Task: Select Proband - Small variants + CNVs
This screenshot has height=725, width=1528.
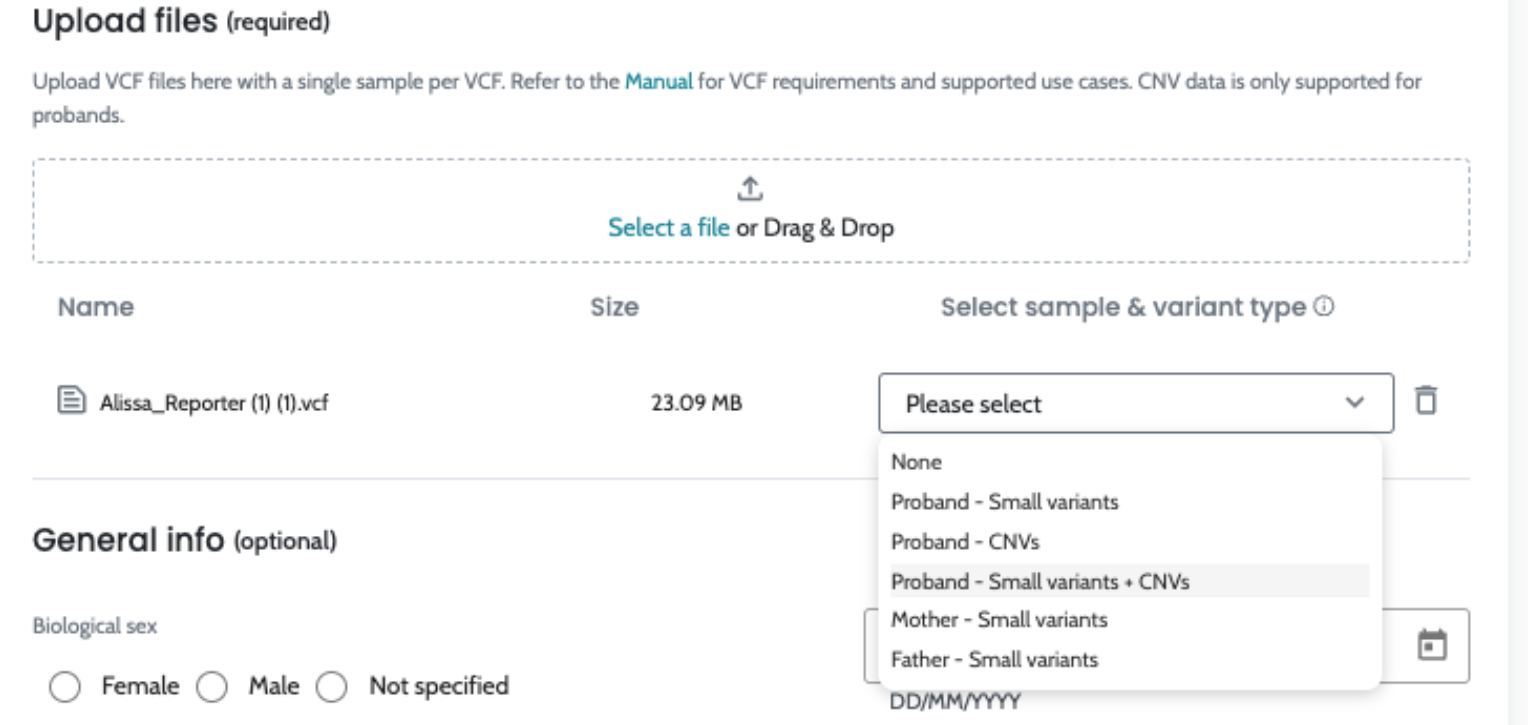Action: [1040, 581]
